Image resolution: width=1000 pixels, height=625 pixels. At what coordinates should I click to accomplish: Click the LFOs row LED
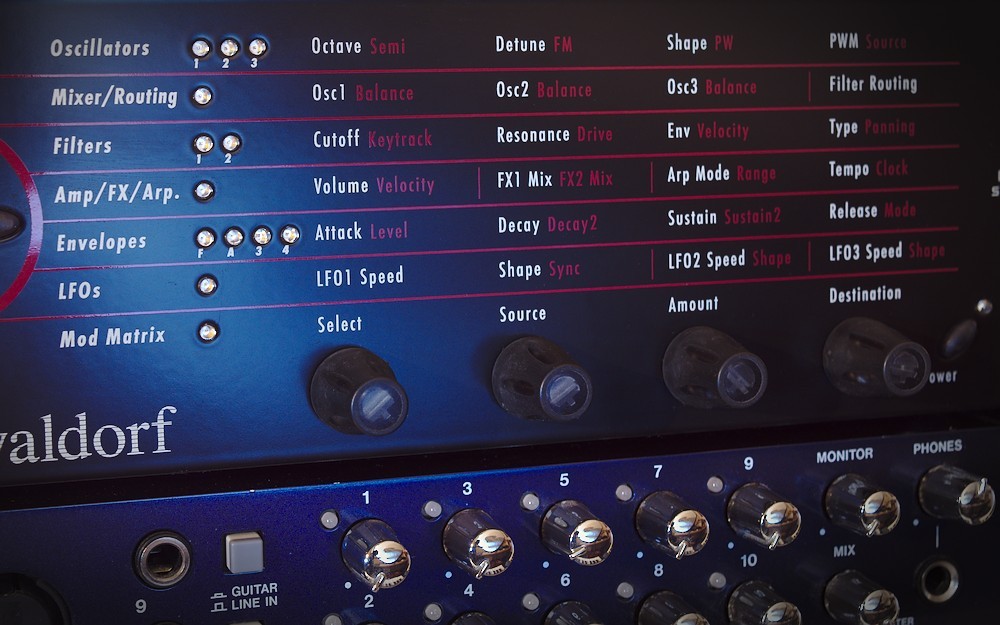[207, 285]
